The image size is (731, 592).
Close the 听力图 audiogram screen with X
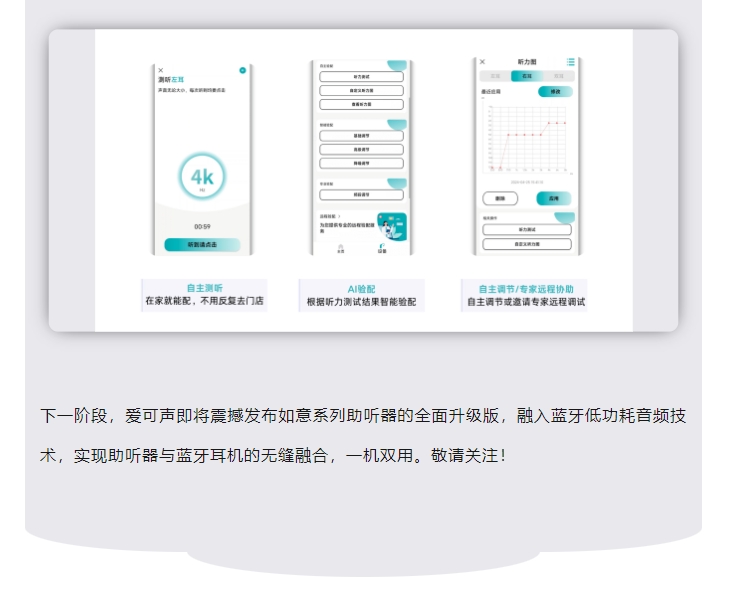[x=482, y=62]
